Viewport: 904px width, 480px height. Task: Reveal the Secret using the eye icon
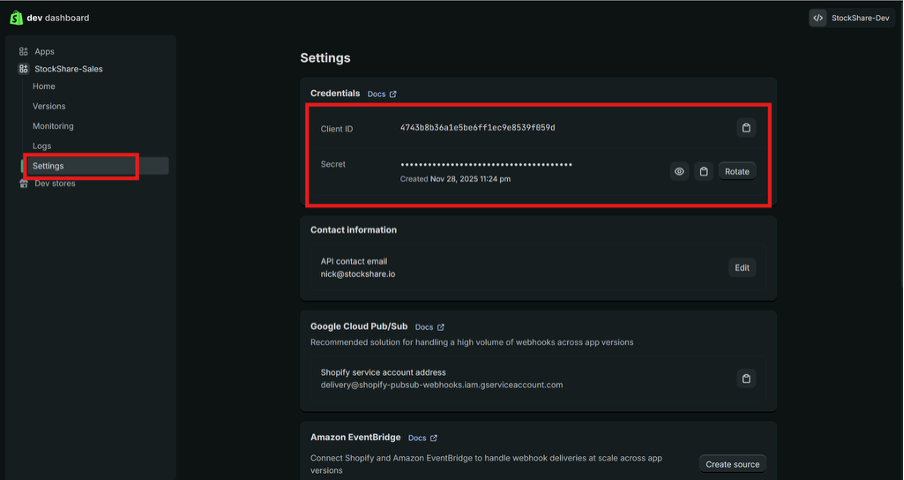click(x=679, y=172)
